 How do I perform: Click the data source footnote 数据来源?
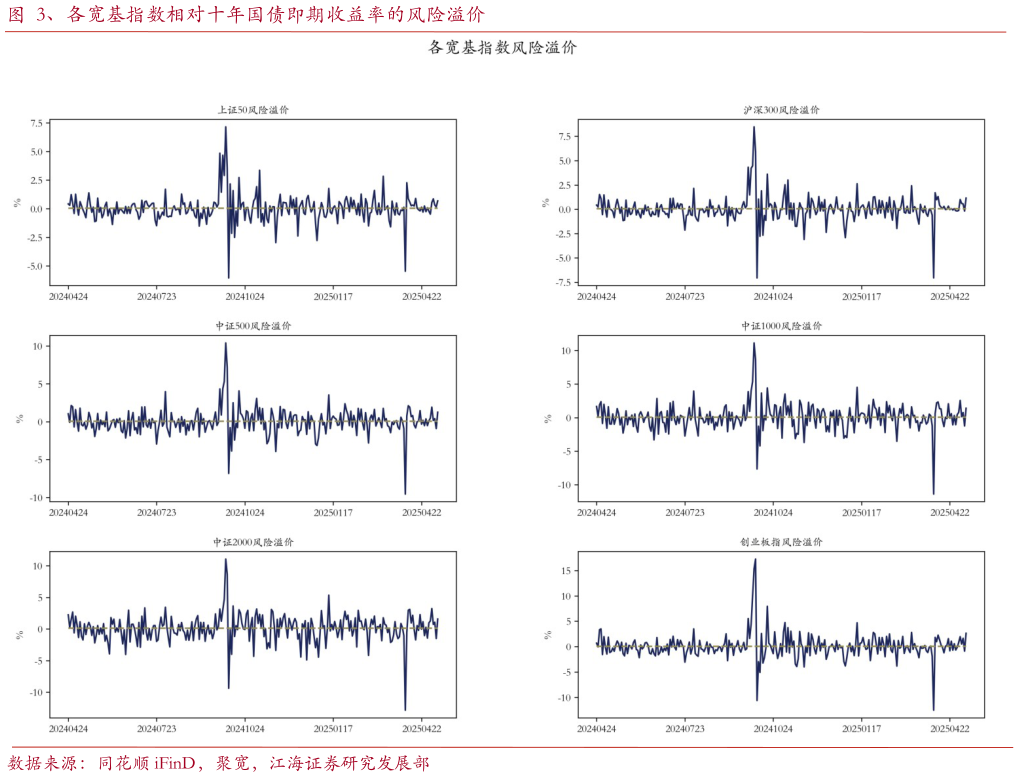click(219, 763)
